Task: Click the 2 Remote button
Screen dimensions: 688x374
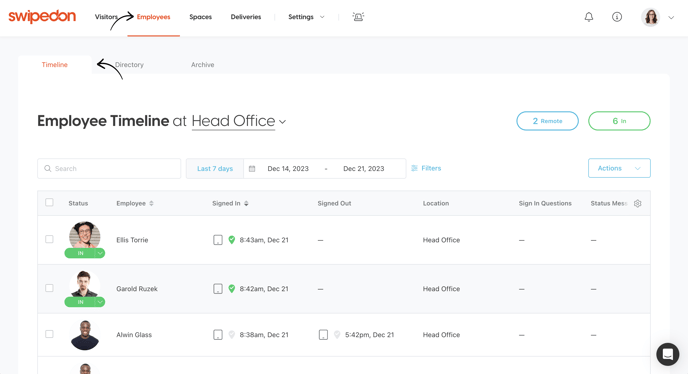Action: tap(547, 121)
